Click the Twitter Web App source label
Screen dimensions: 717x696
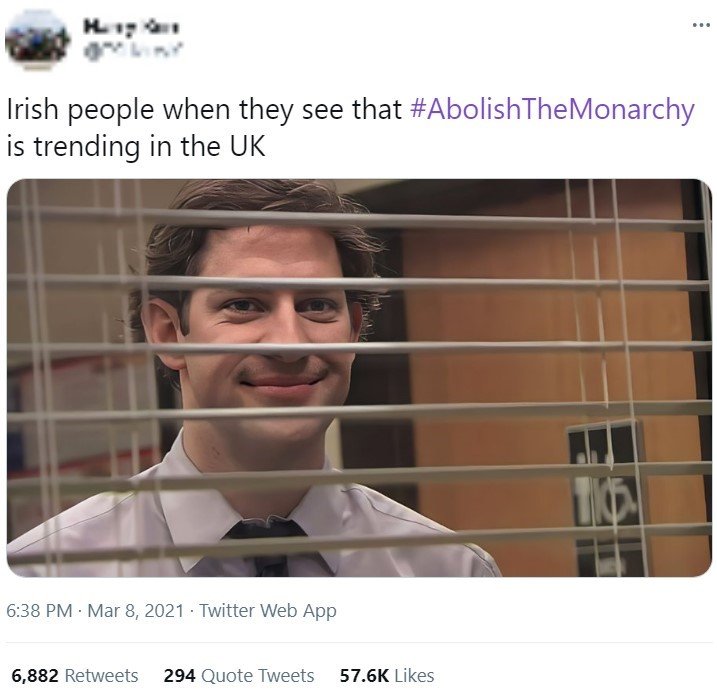[x=268, y=610]
